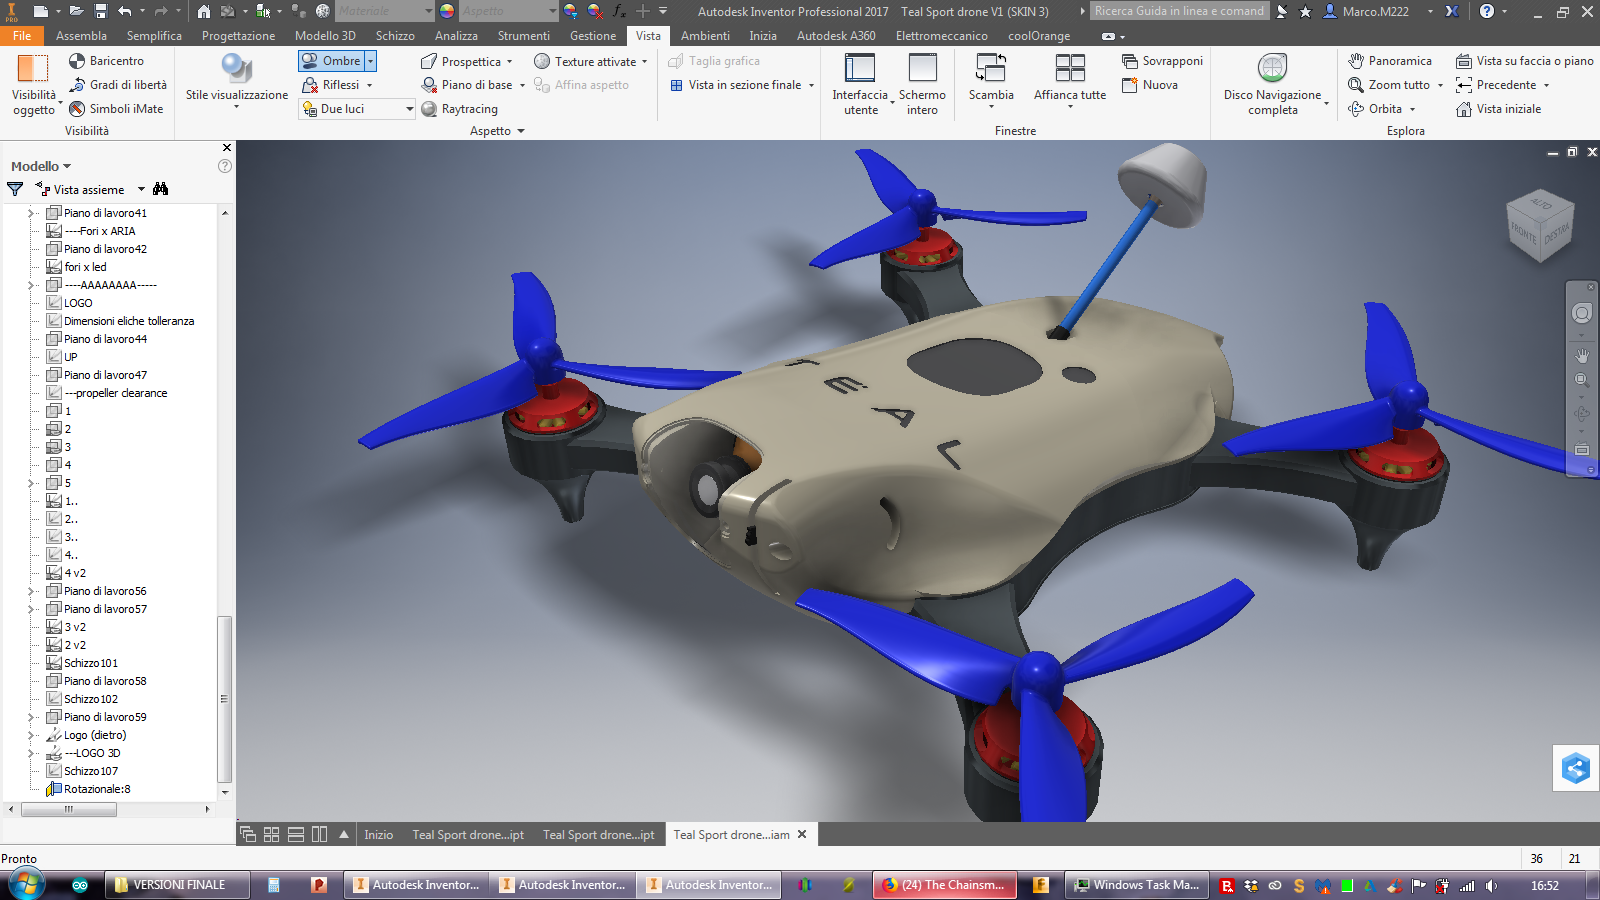Switch to the Inizio document tab
The height and width of the screenshot is (900, 1600).
click(x=378, y=834)
